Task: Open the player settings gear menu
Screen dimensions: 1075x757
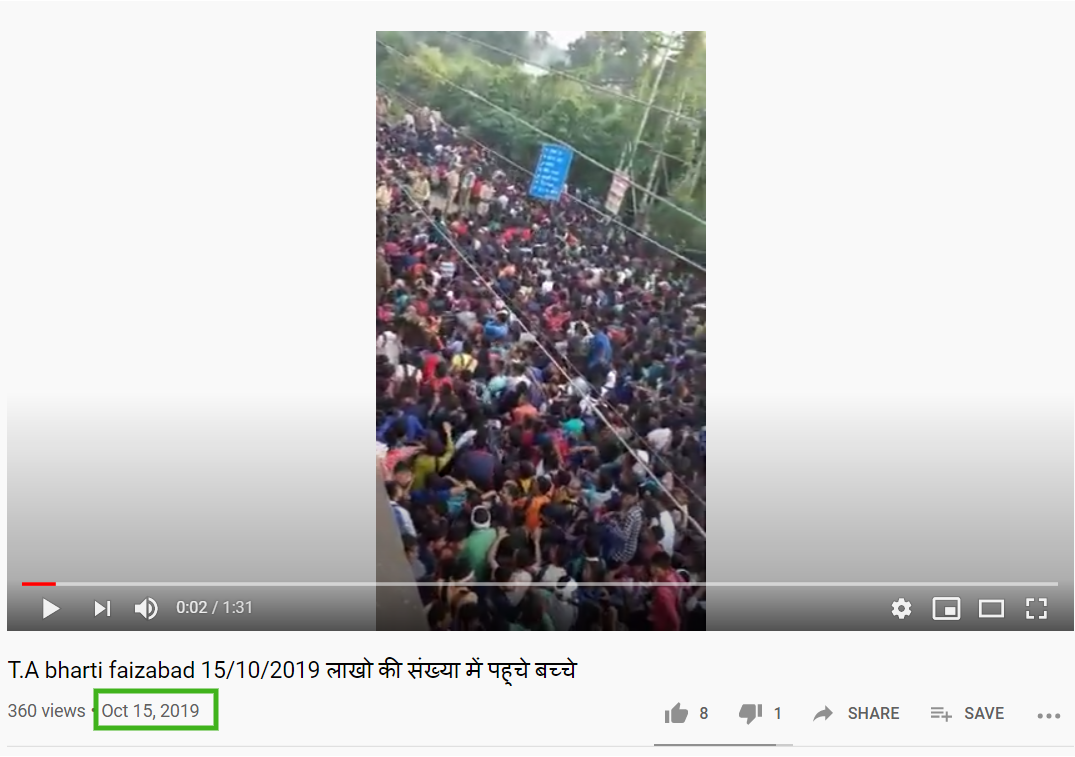Action: point(901,608)
